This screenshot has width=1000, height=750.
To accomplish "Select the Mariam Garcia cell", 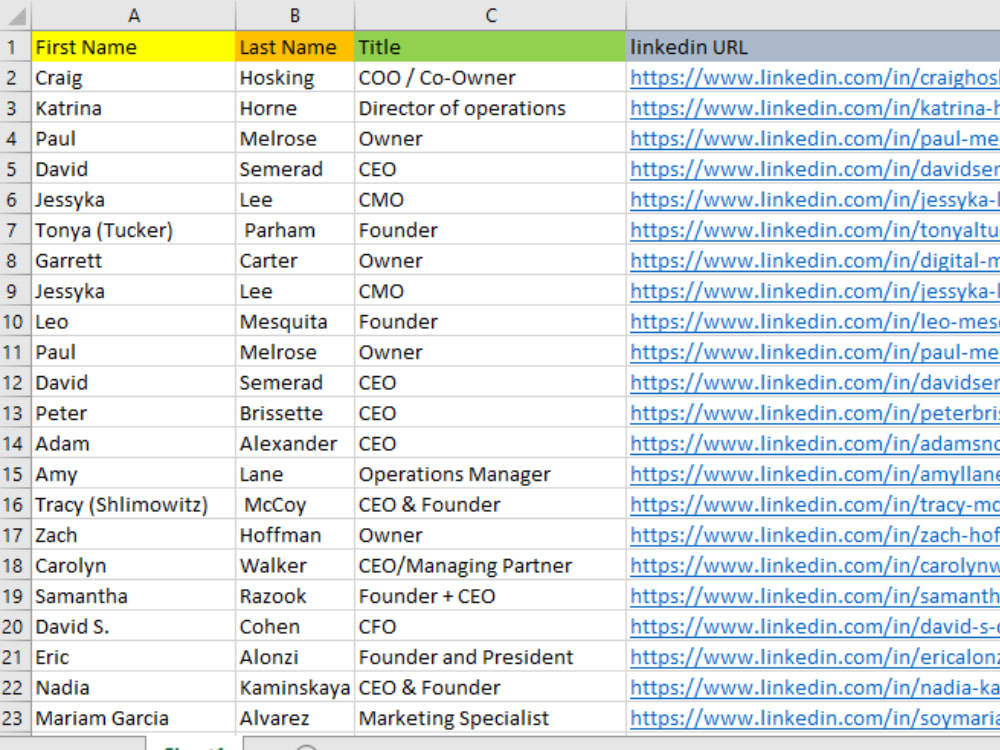I will [x=134, y=718].
